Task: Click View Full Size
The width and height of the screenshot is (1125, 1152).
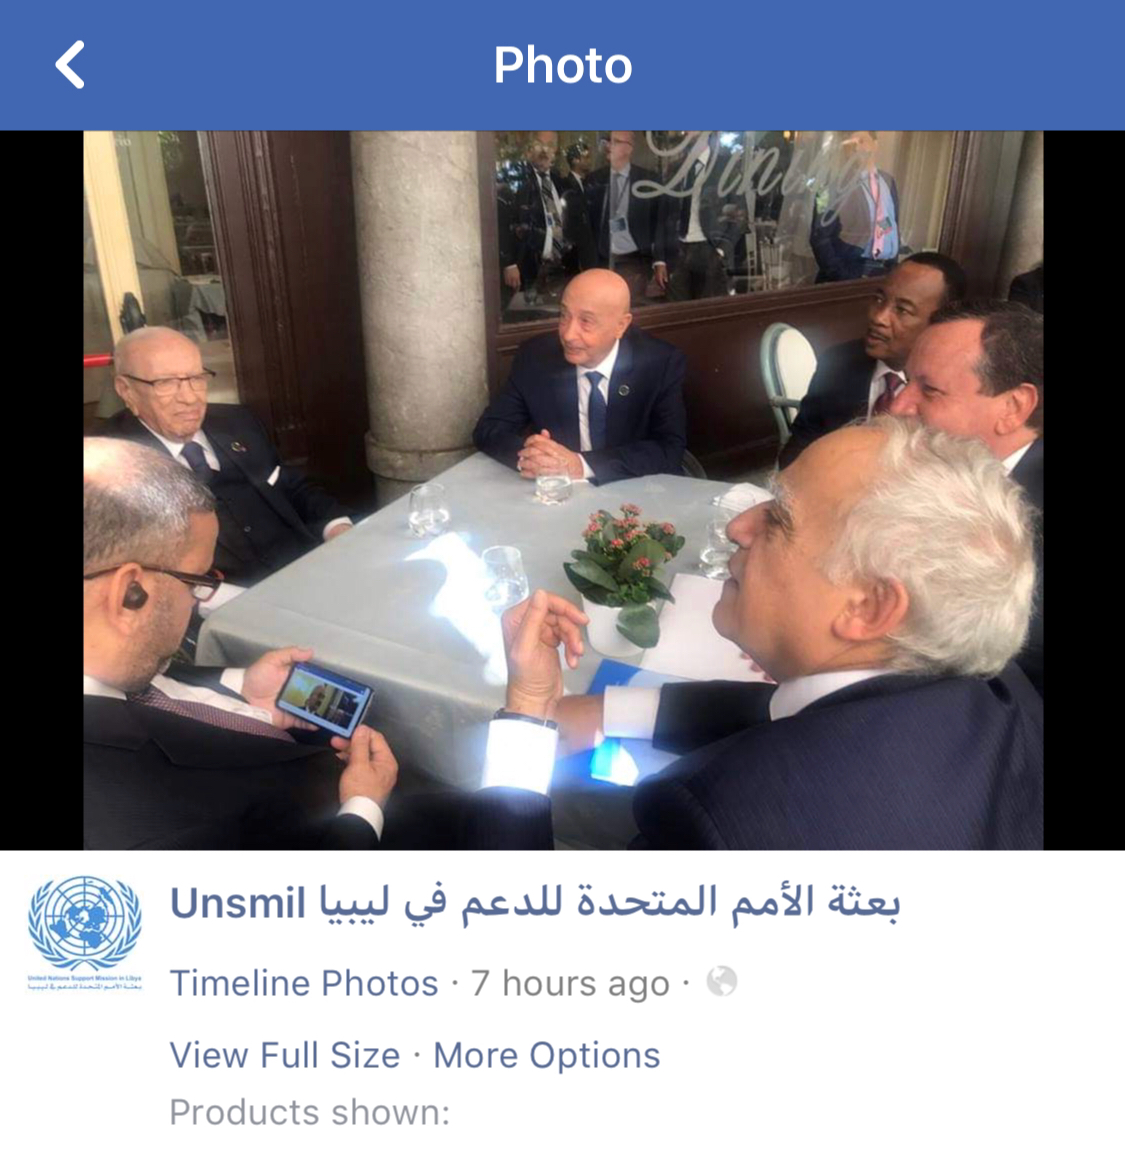Action: [x=285, y=1055]
